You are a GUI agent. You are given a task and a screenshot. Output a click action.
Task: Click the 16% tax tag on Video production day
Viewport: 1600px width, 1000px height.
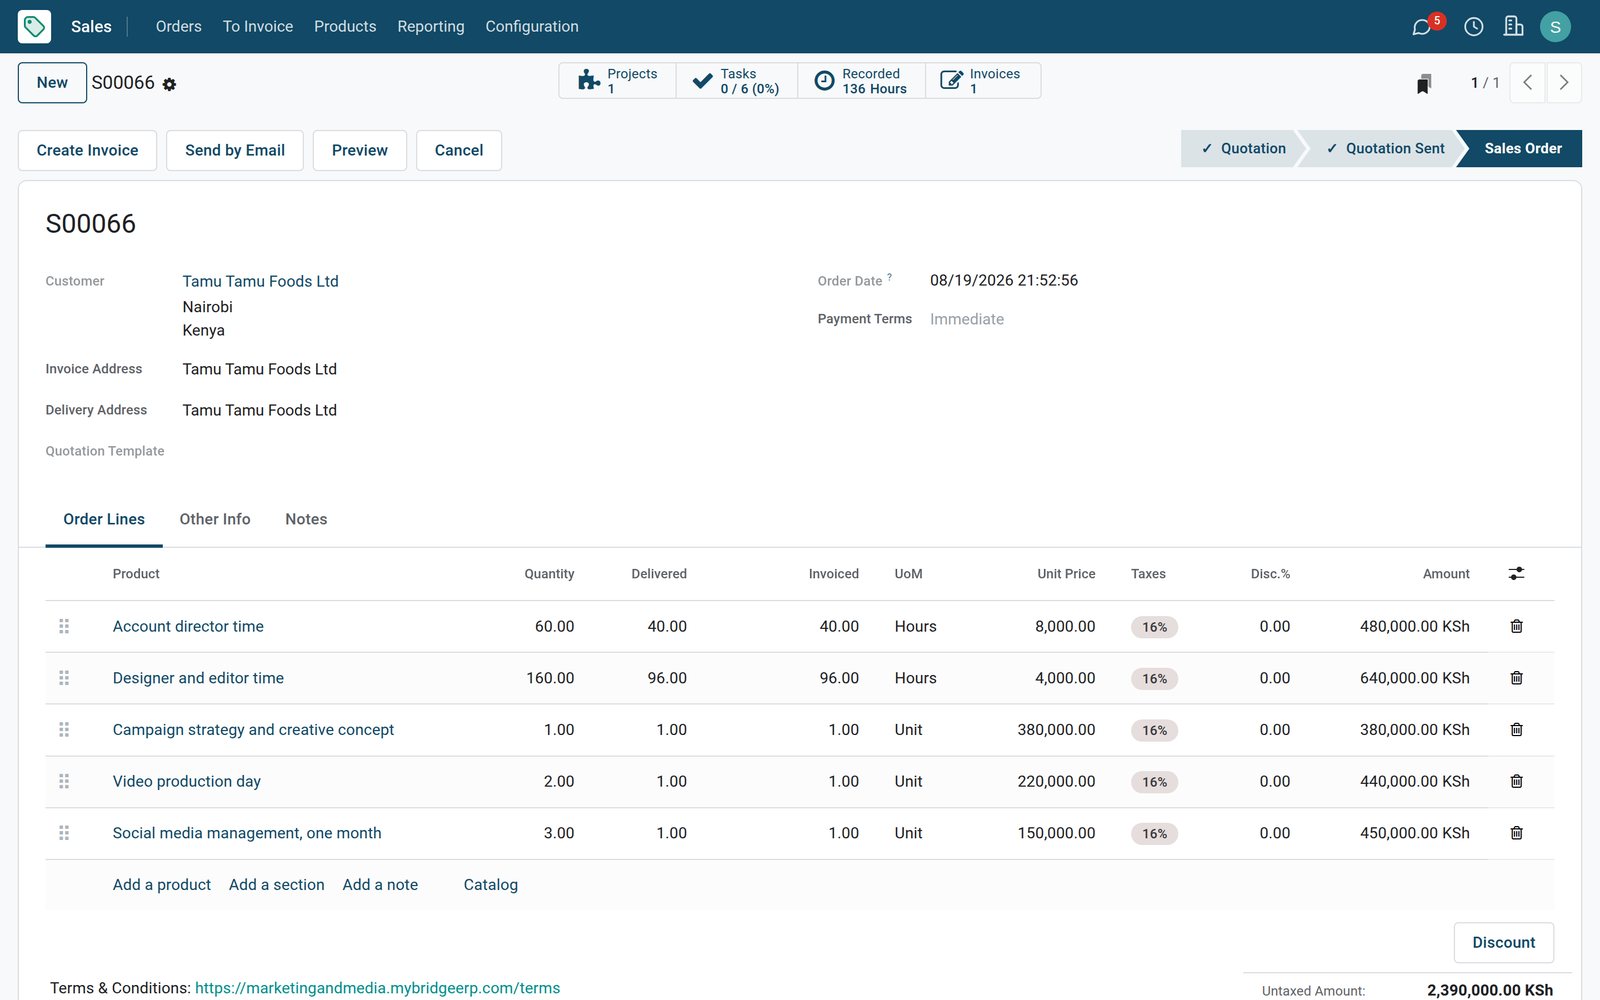coord(1154,782)
